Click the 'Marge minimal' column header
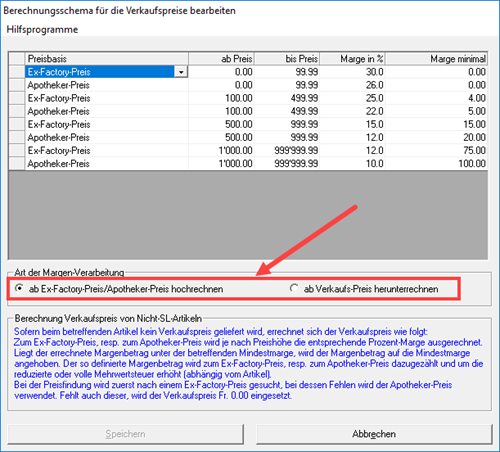Screen dimensions: 500x452 436,59
